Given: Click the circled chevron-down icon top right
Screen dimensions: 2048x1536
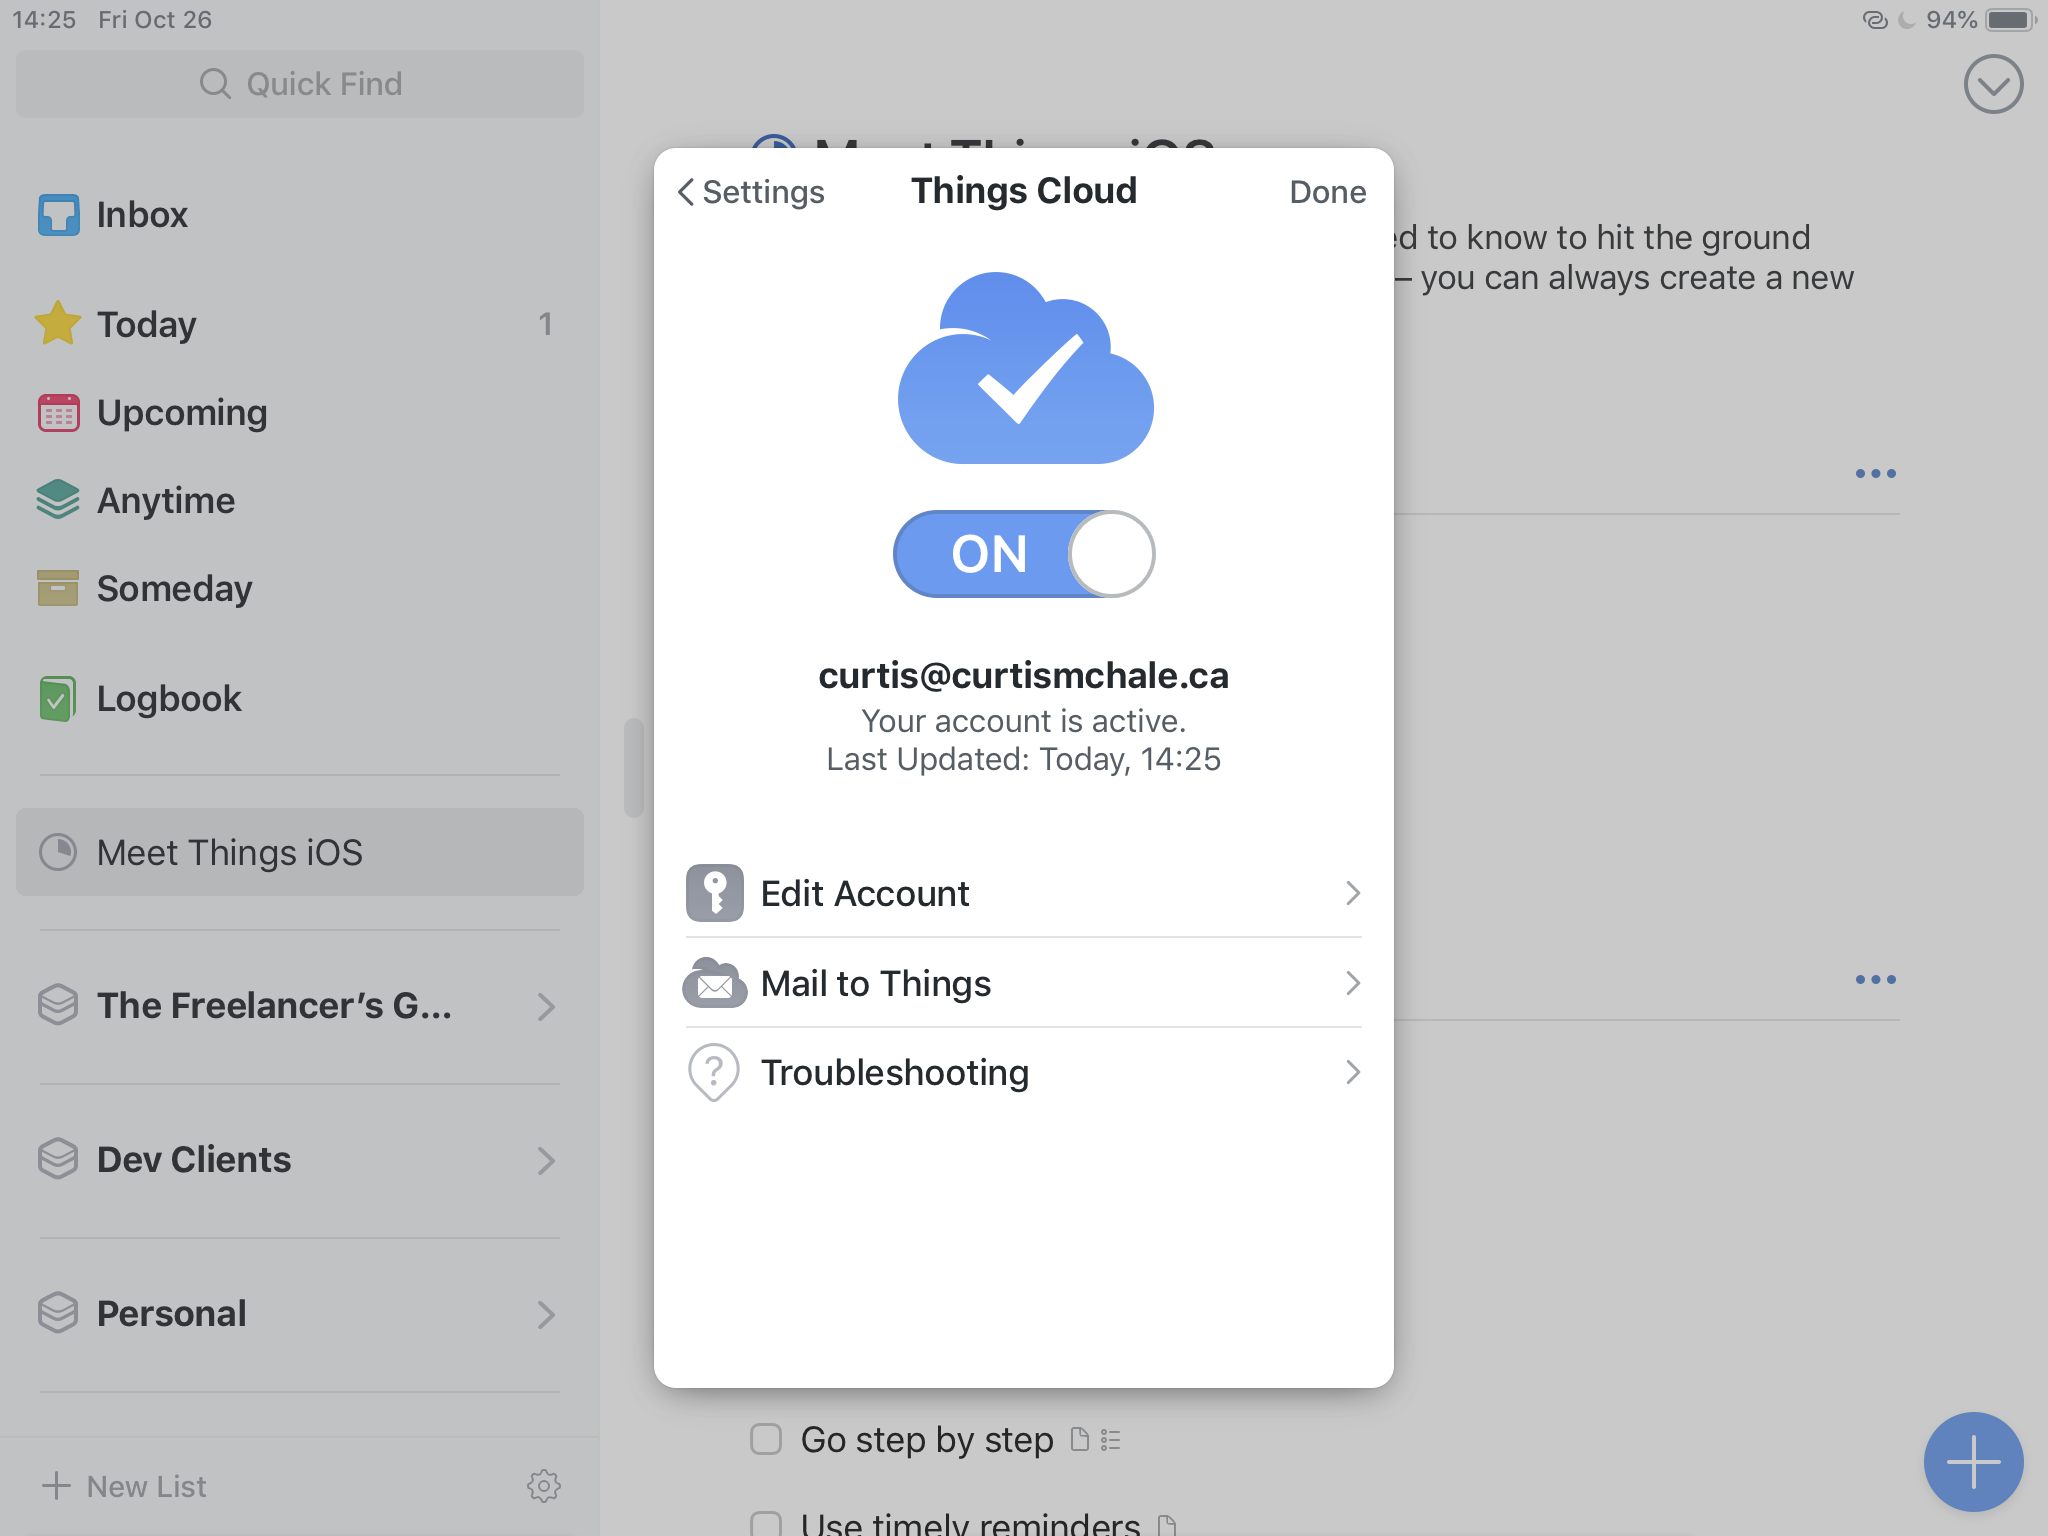Looking at the screenshot, I should coord(1992,85).
